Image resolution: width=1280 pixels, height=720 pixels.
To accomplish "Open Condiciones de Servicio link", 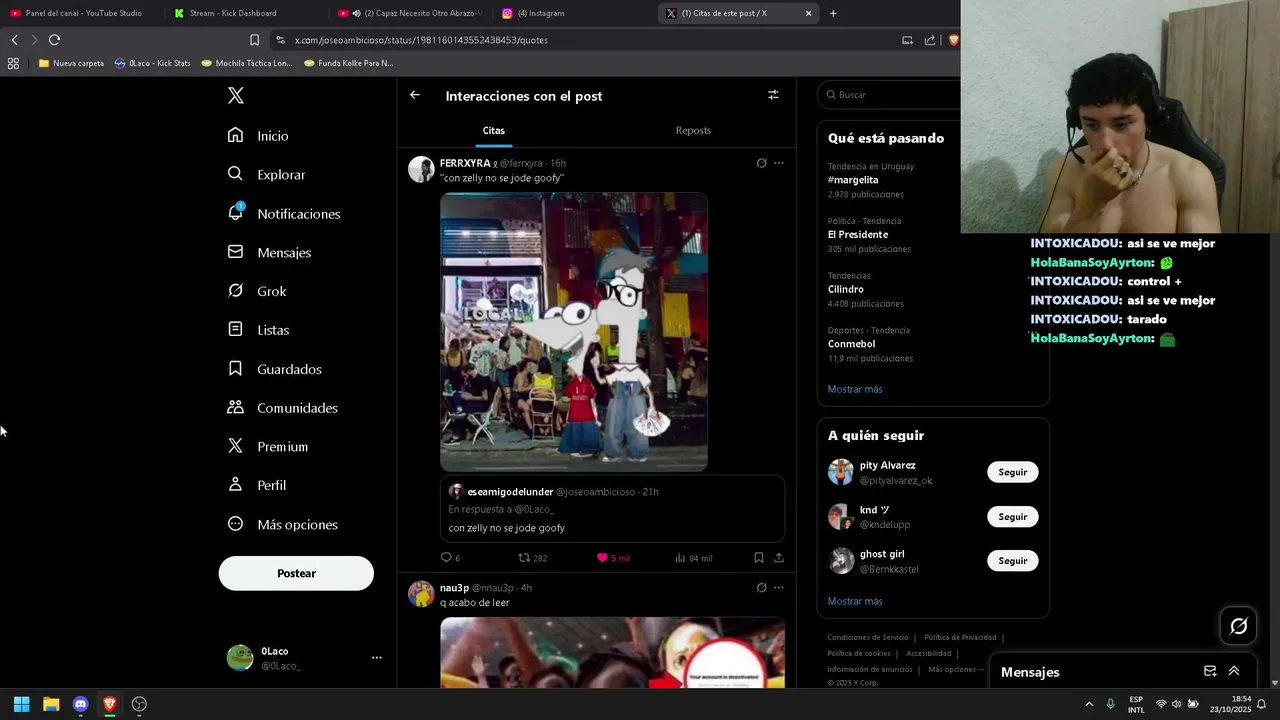I will [x=868, y=637].
